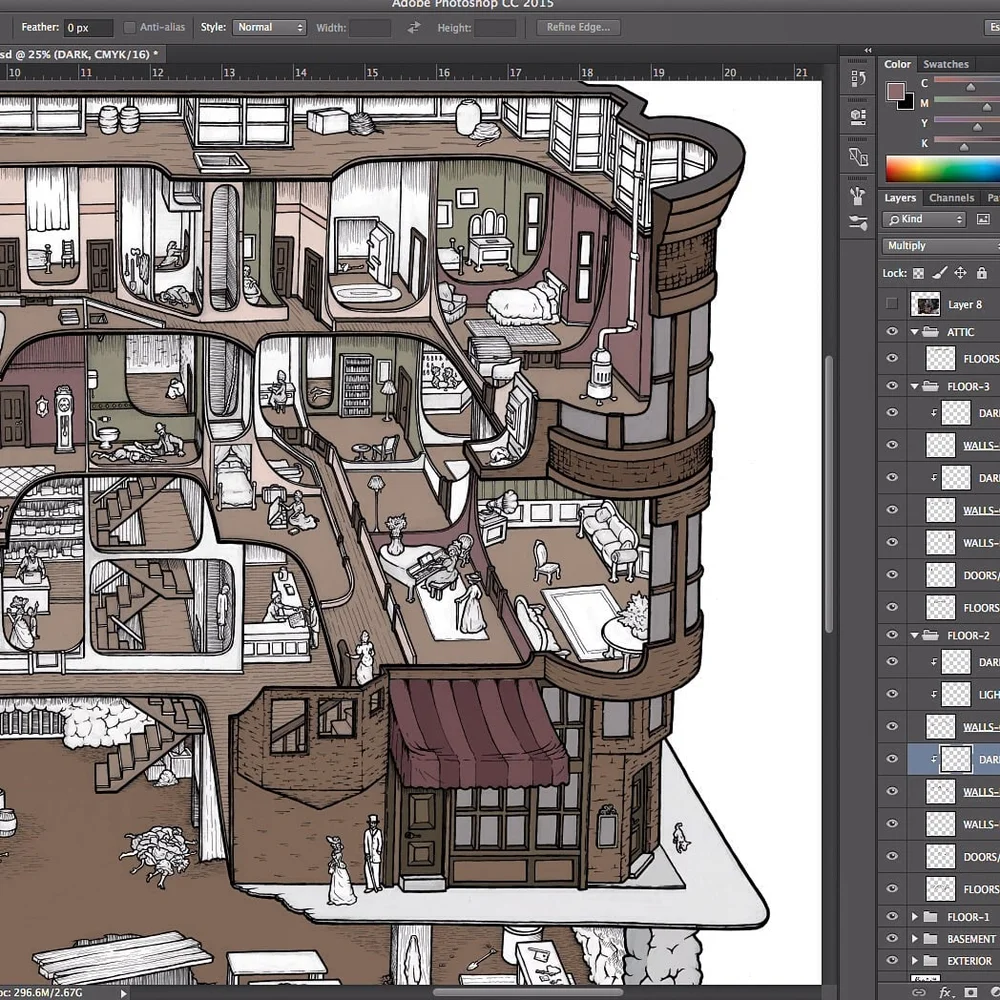Open the History panel icon

[858, 77]
